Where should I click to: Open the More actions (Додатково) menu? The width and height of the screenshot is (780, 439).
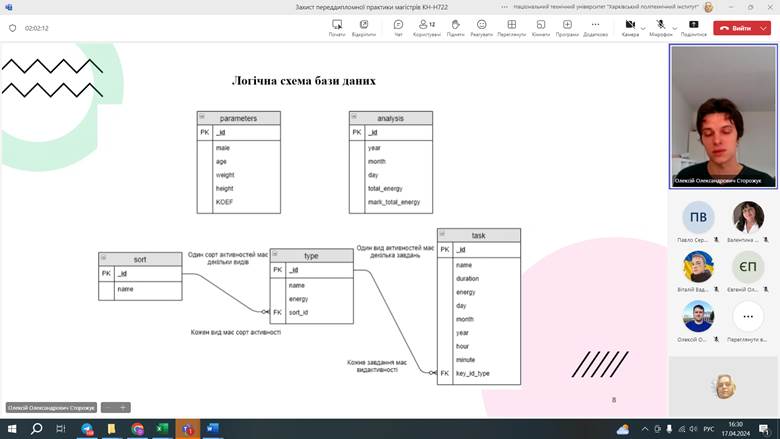[595, 27]
